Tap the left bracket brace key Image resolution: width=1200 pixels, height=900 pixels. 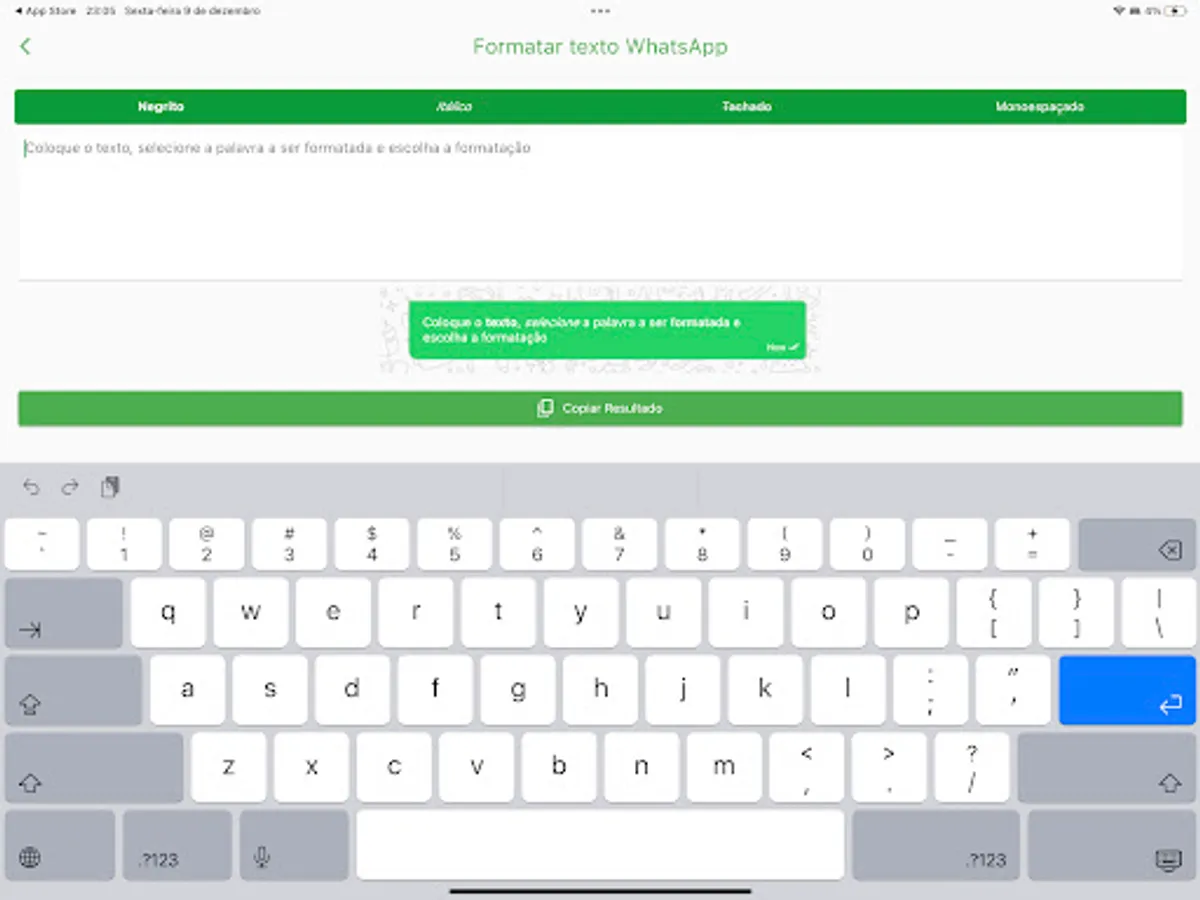point(993,613)
